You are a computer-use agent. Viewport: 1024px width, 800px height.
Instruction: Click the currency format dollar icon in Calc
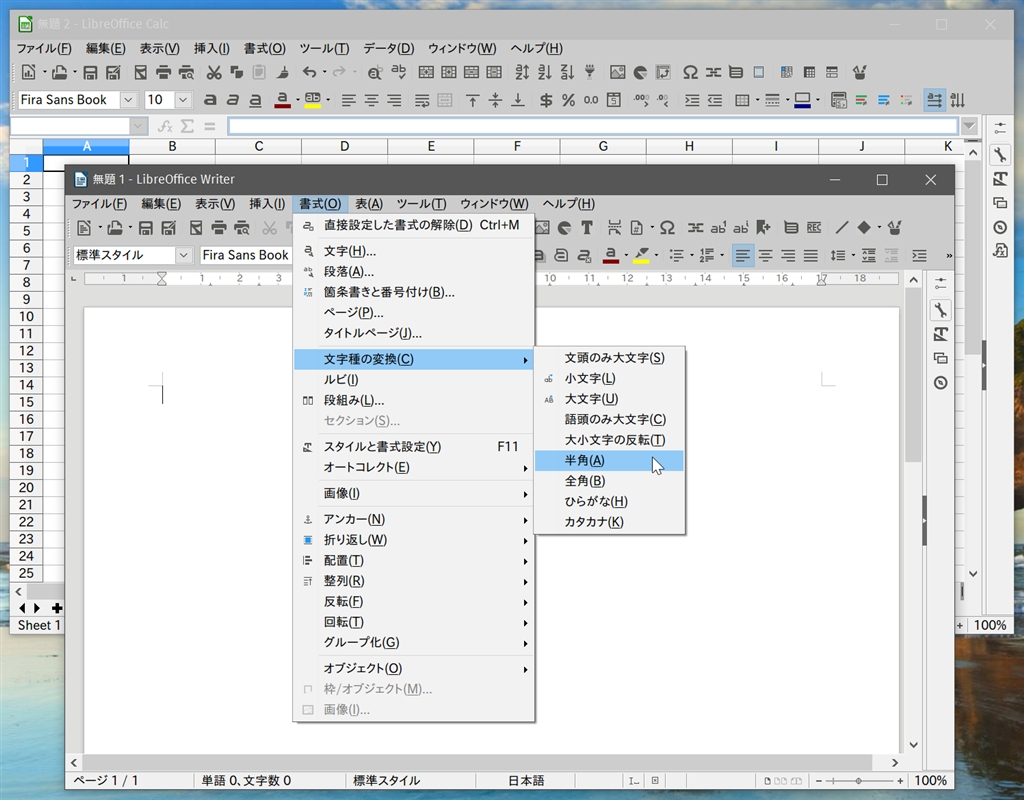pyautogui.click(x=546, y=100)
